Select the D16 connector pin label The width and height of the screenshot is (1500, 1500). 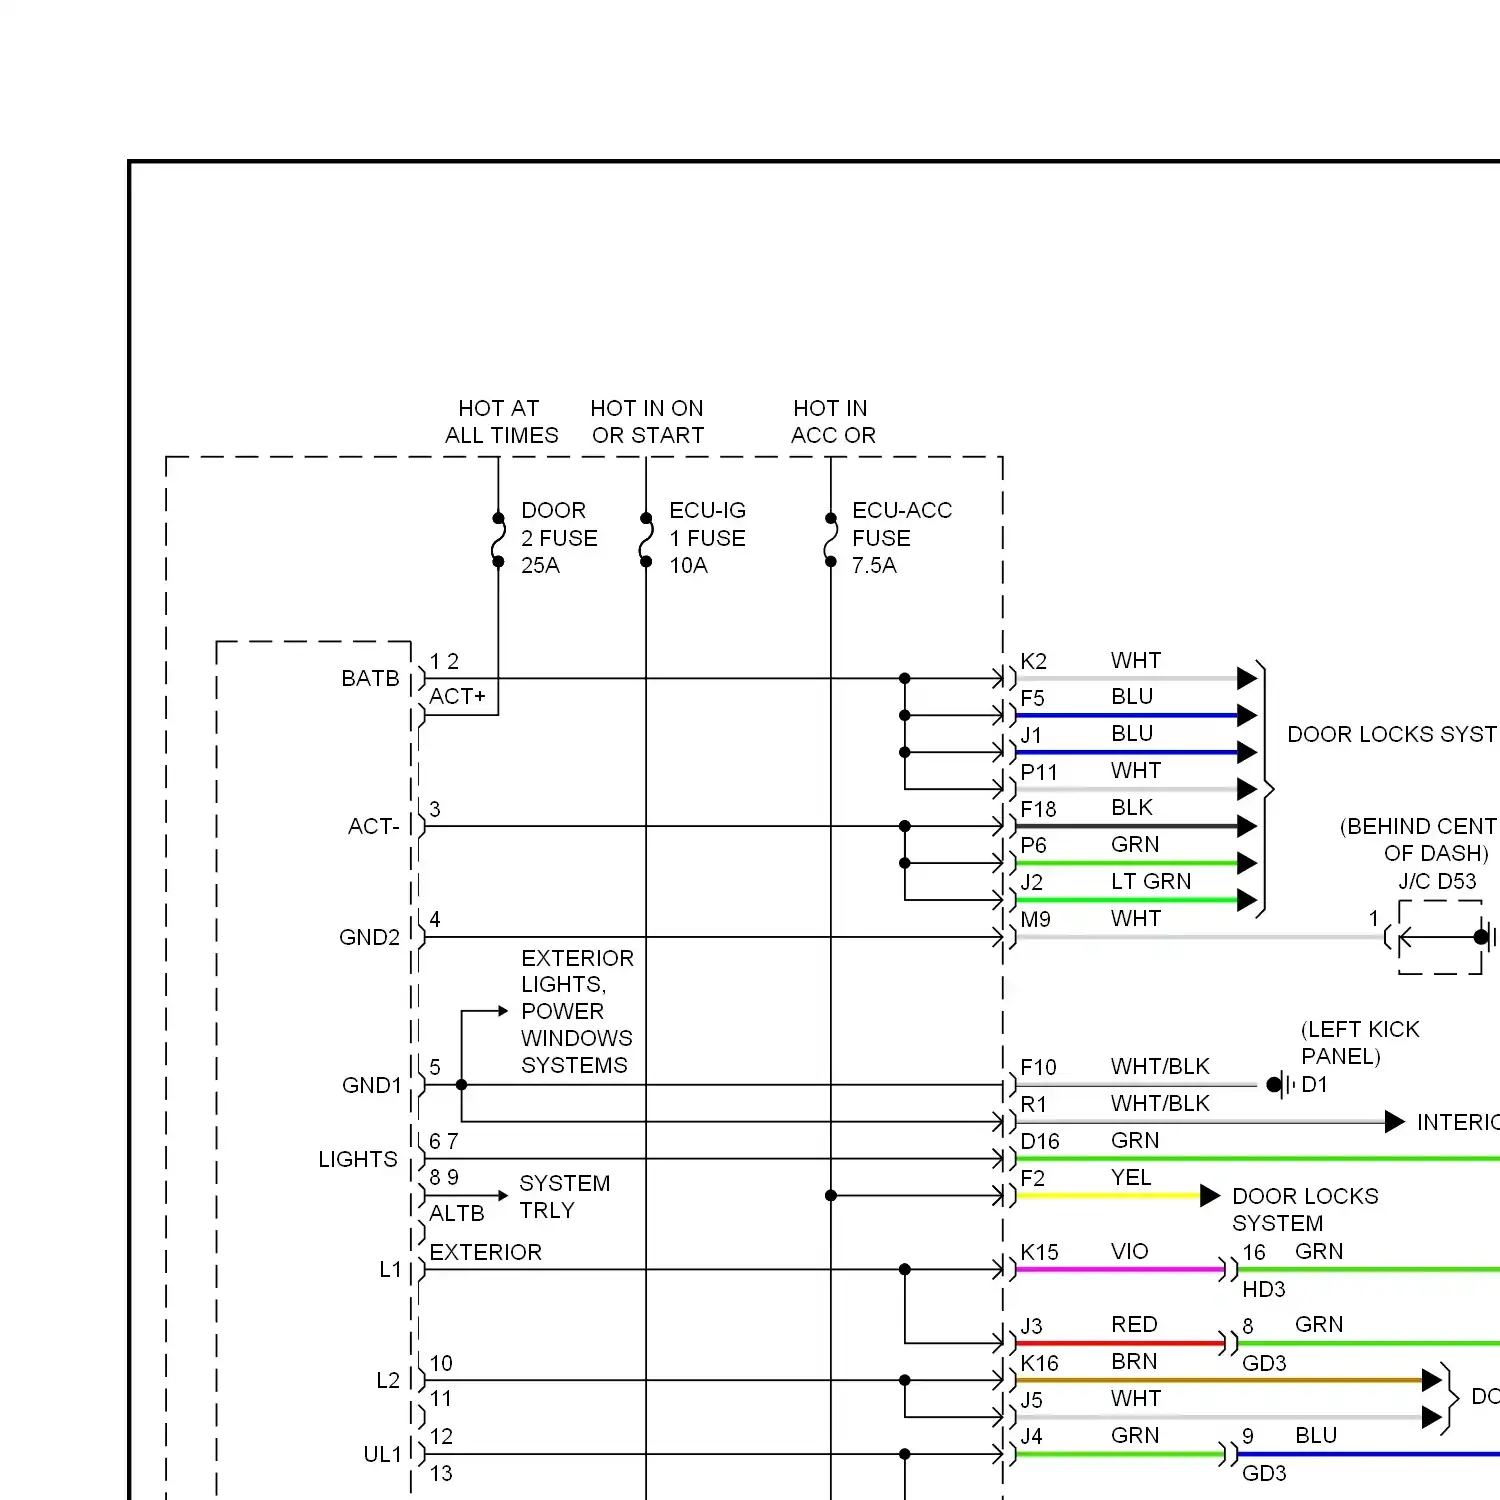click(1039, 1142)
